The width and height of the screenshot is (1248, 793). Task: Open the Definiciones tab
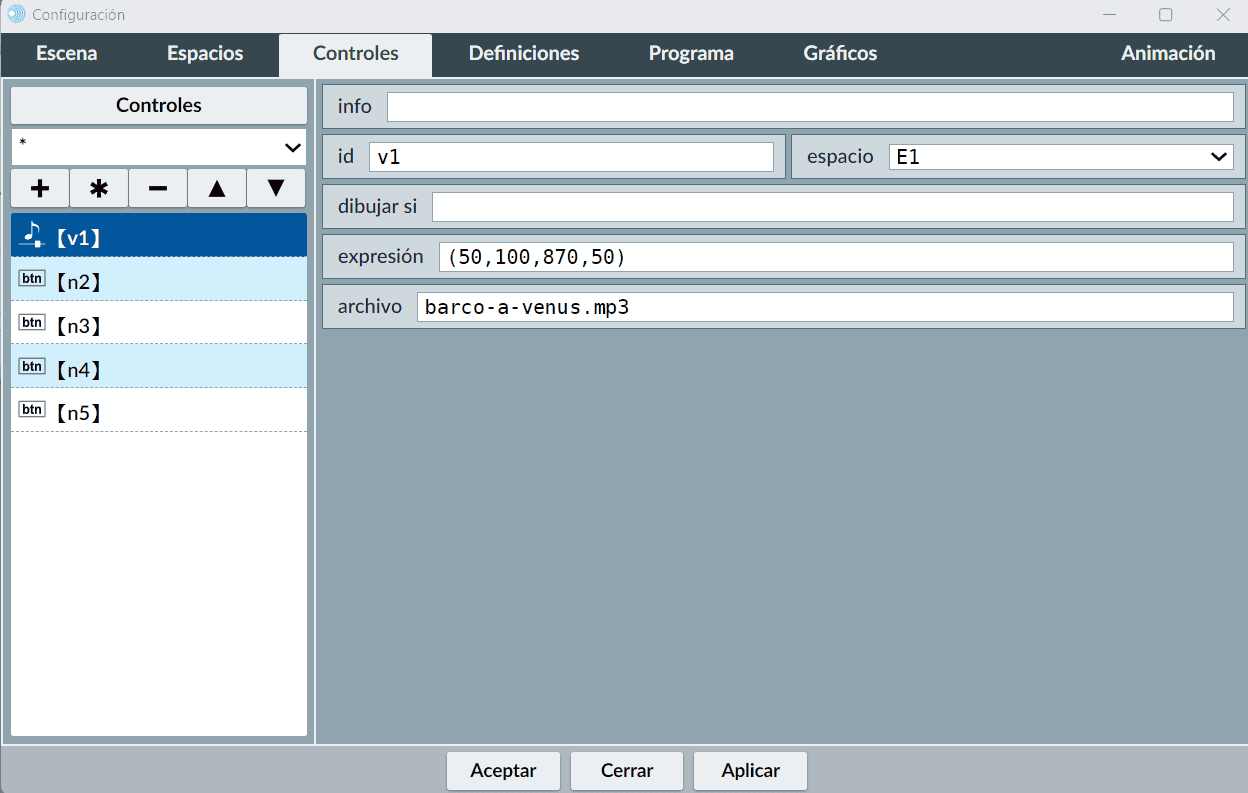pyautogui.click(x=524, y=54)
